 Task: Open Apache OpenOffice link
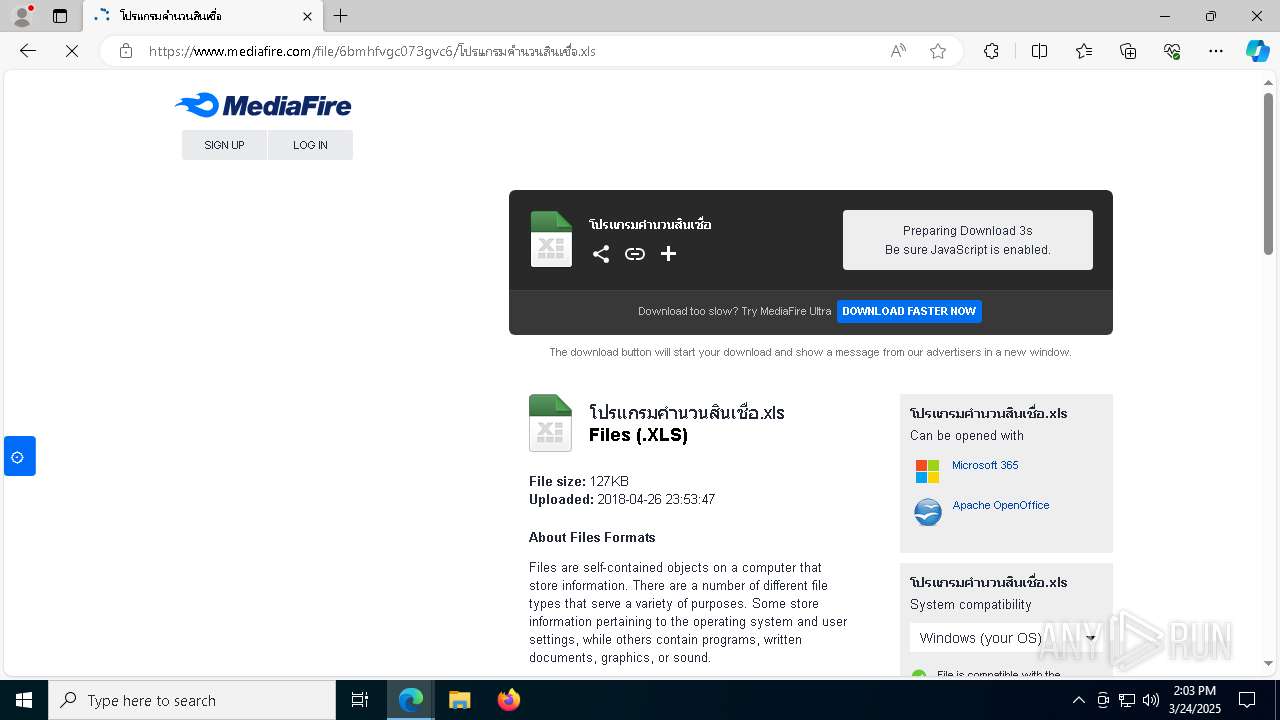[1001, 505]
